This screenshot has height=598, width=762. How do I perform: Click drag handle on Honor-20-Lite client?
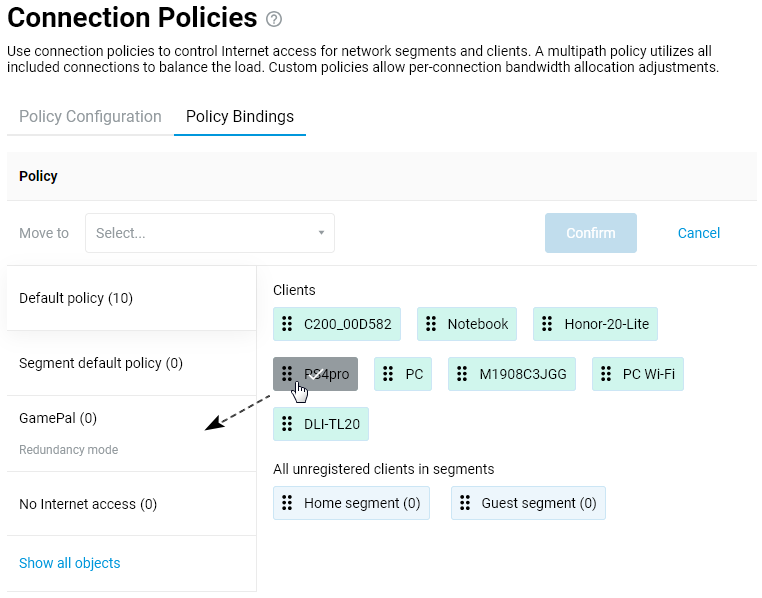coord(547,324)
